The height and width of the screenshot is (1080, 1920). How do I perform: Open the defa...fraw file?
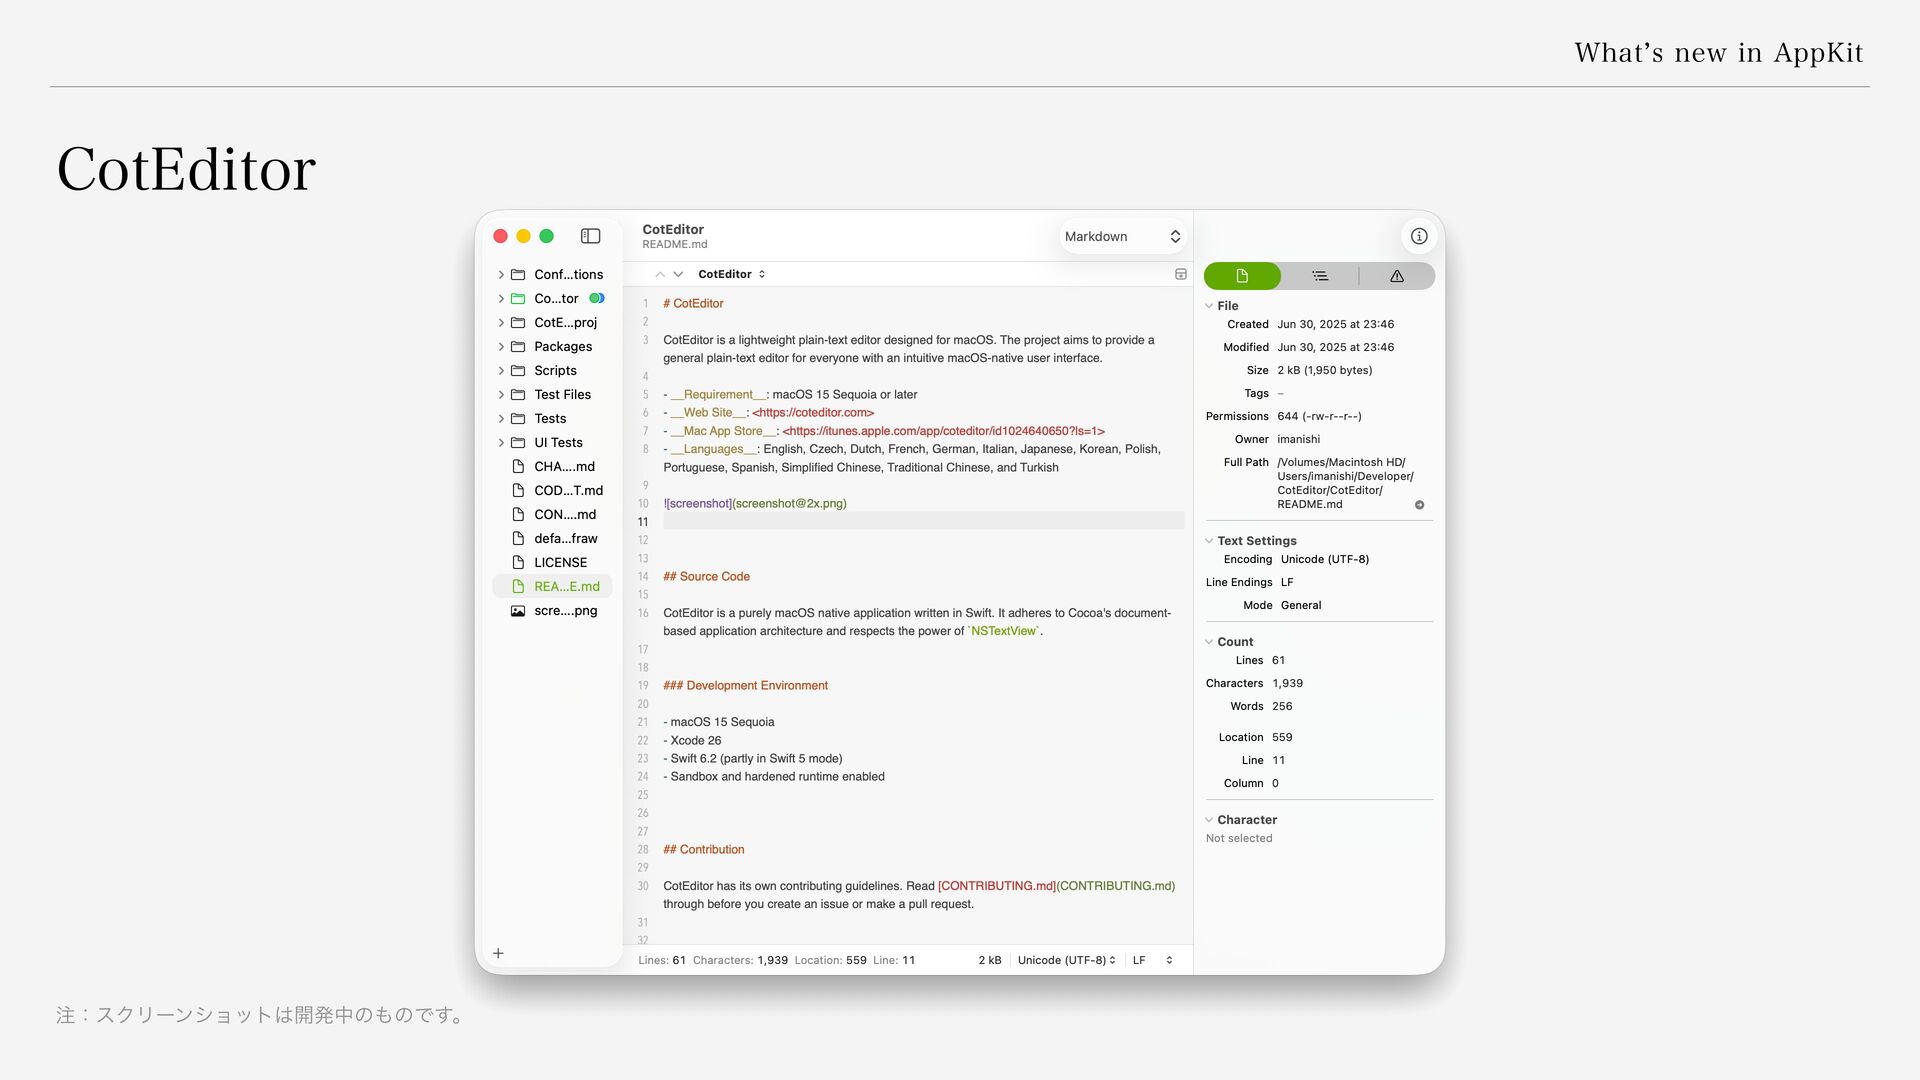tap(552, 538)
